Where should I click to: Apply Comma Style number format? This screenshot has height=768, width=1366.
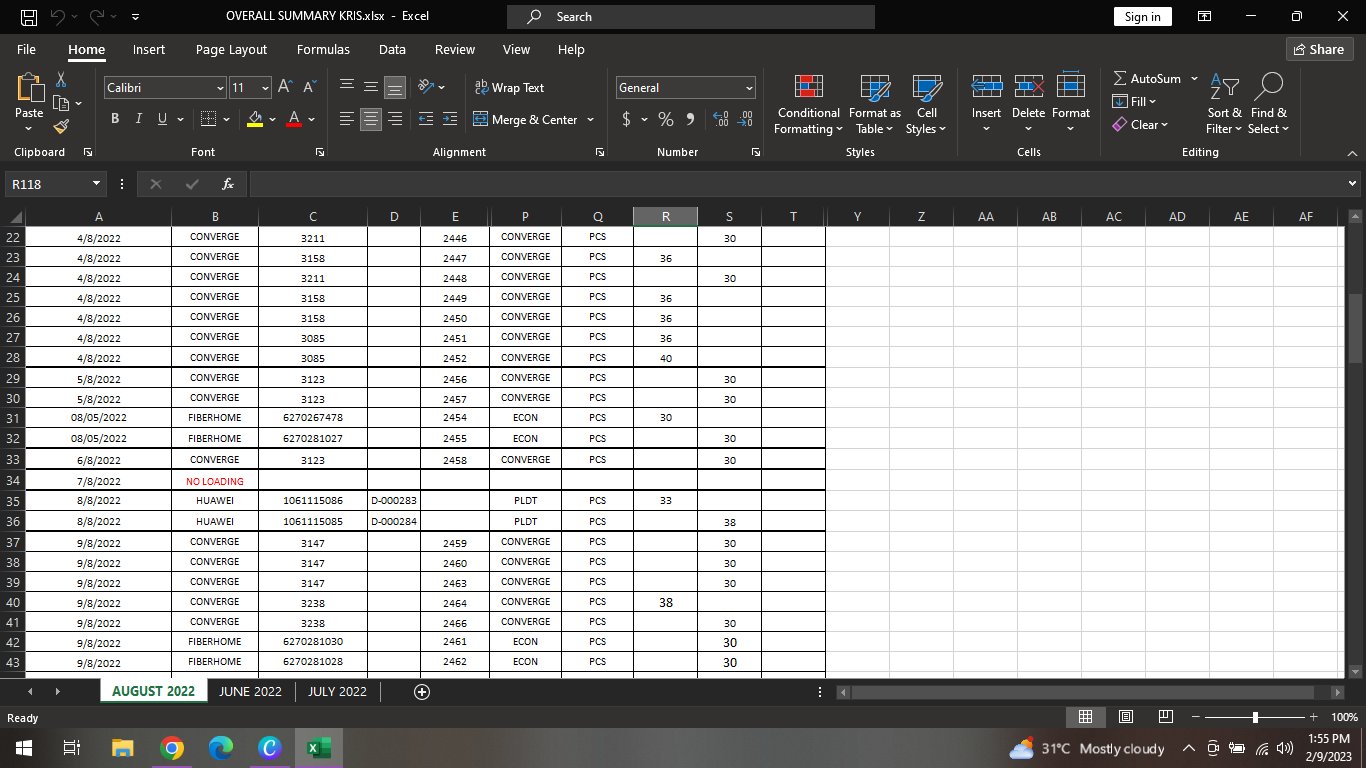pyautogui.click(x=690, y=120)
